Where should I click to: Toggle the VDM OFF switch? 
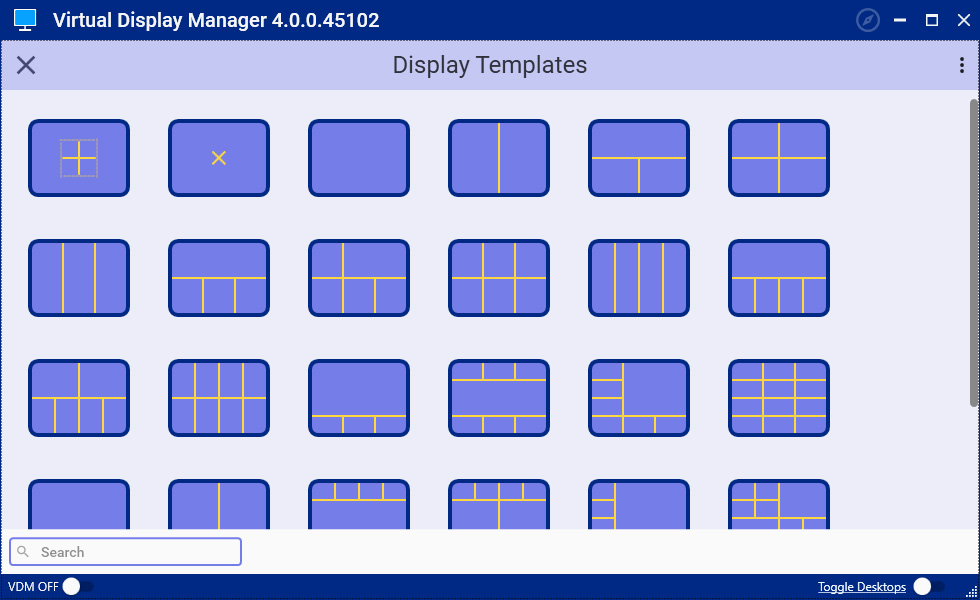[77, 587]
